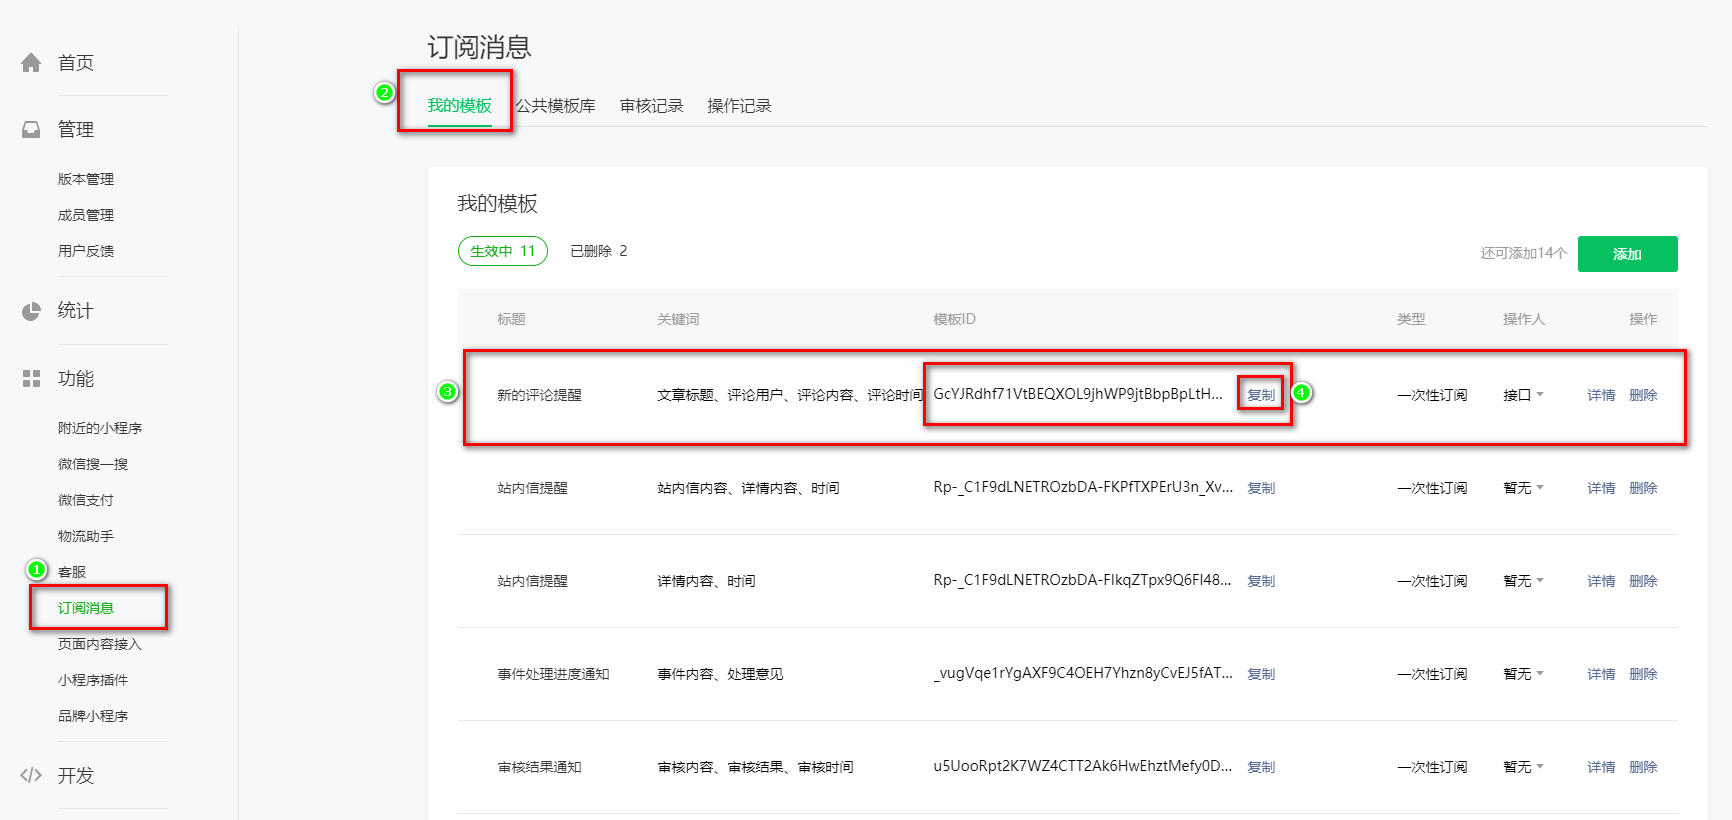
Task: Click the green 添加 button
Action: [1627, 254]
